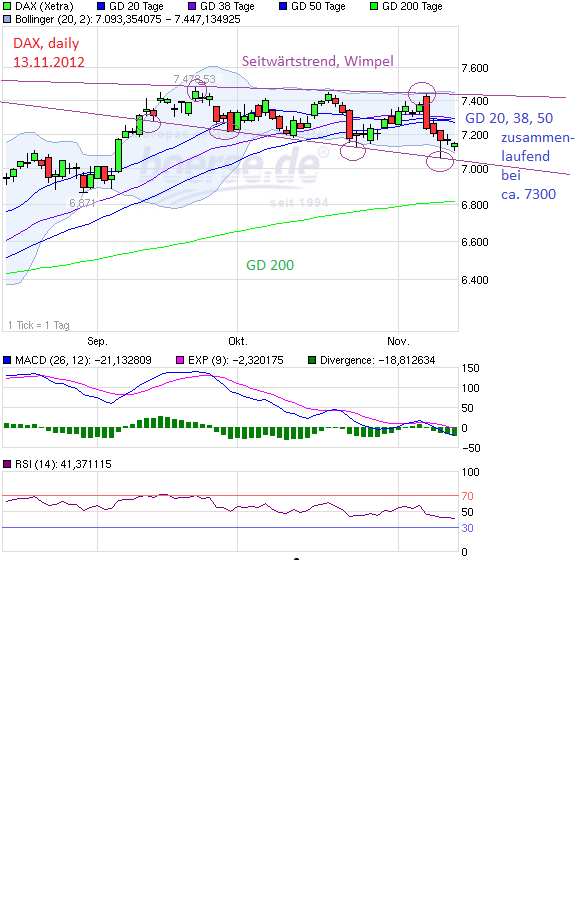Select the 'GD 38 Tage' legend label
Image resolution: width=582 pixels, height=922 pixels.
tap(228, 6)
